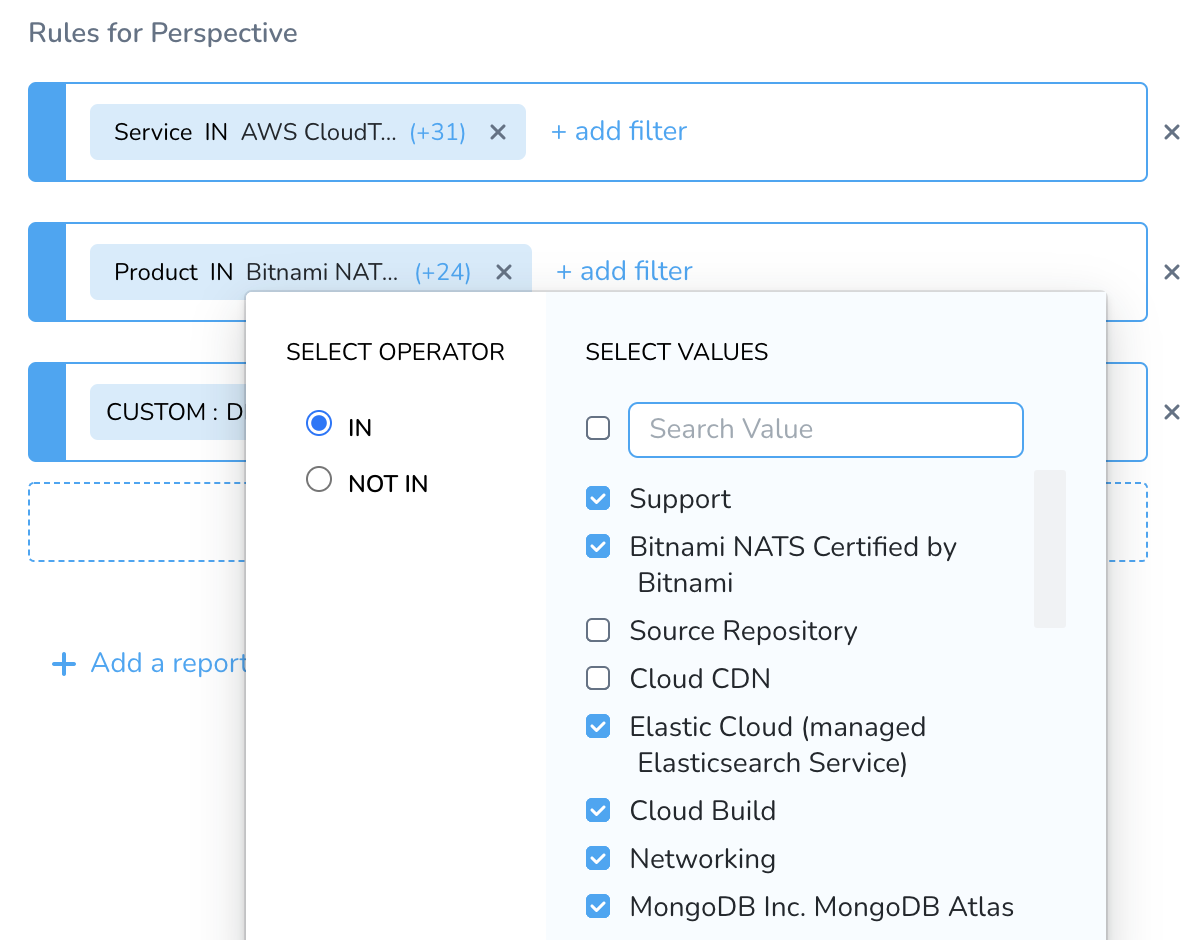Click the Networking label text
This screenshot has width=1204, height=940.
click(x=702, y=859)
